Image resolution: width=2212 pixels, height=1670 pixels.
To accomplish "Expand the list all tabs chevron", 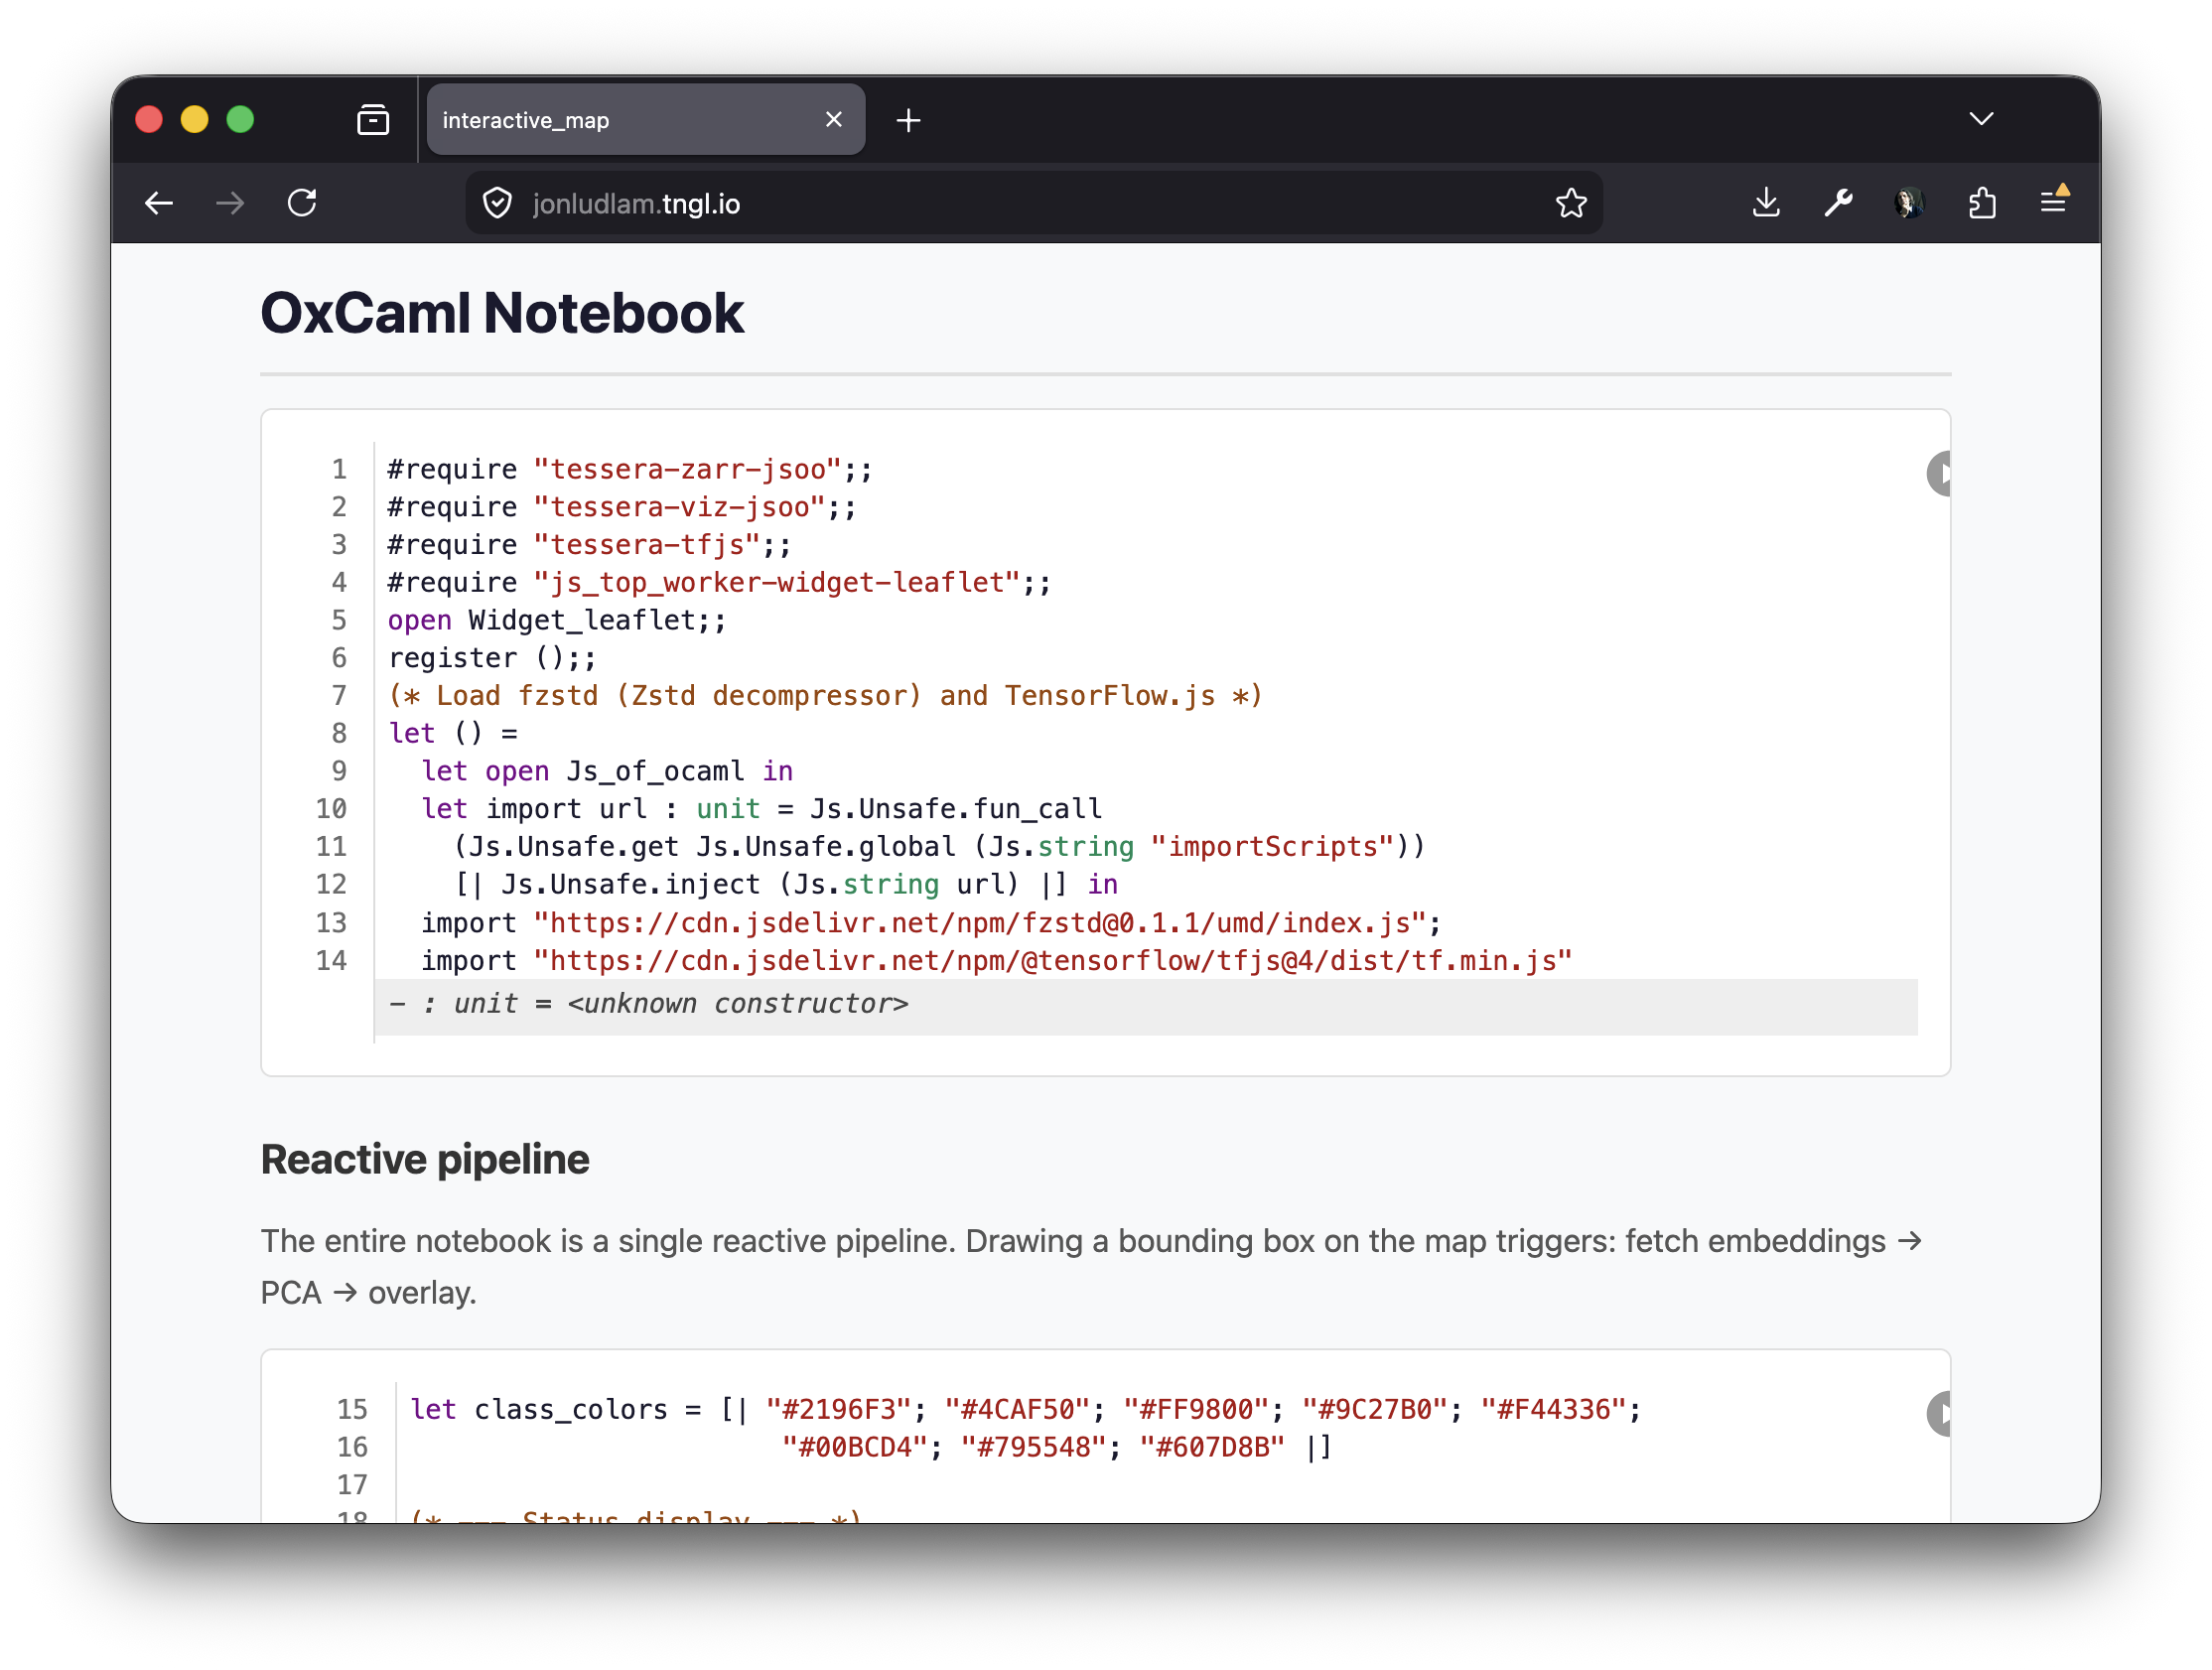I will [x=1981, y=120].
